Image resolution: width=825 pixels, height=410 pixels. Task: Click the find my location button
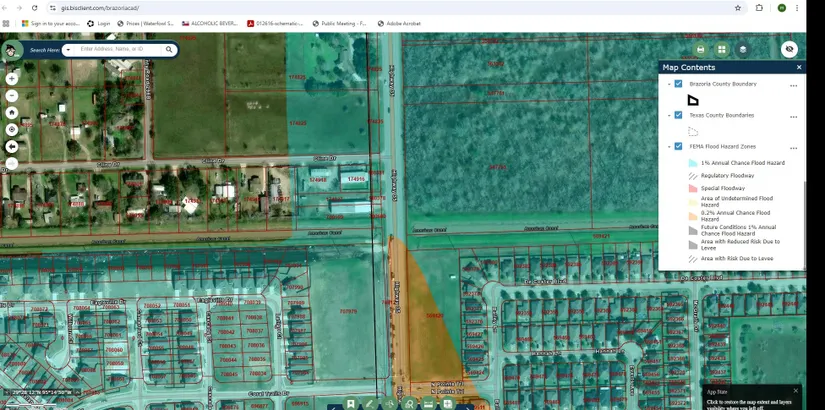12,130
